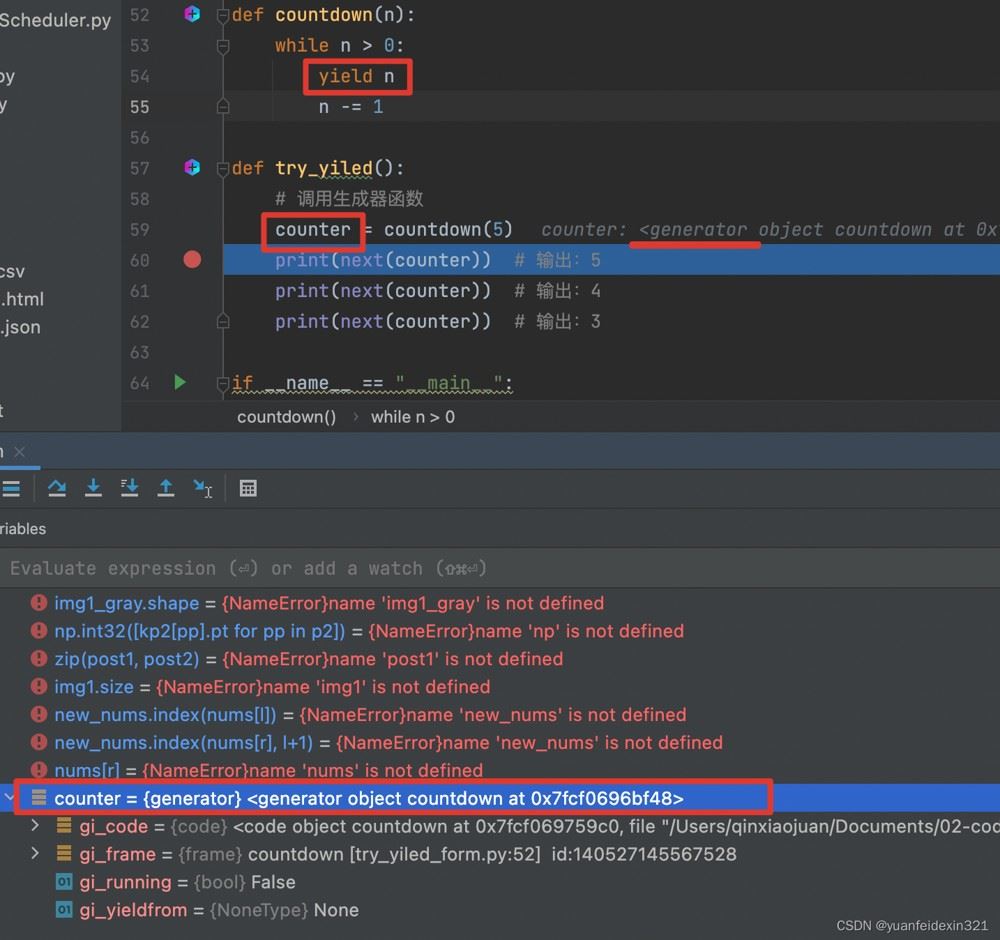Viewport: 1000px width, 940px height.
Task: Click the Step Into debugger button
Action: 93,488
